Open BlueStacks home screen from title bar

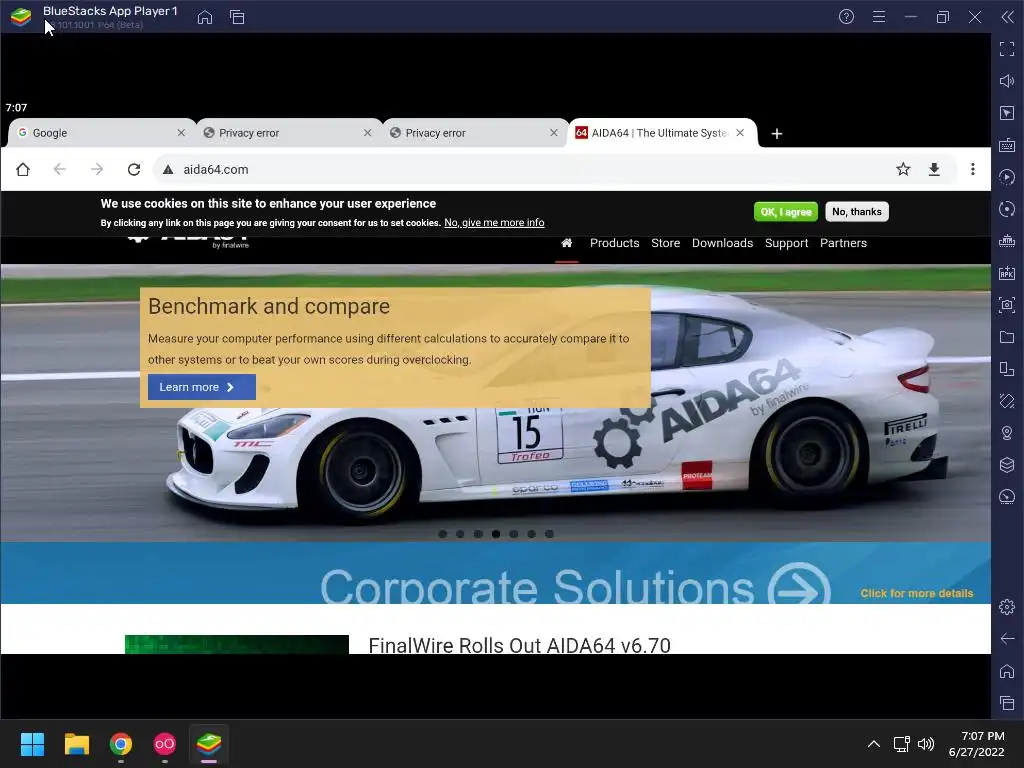[x=205, y=17]
